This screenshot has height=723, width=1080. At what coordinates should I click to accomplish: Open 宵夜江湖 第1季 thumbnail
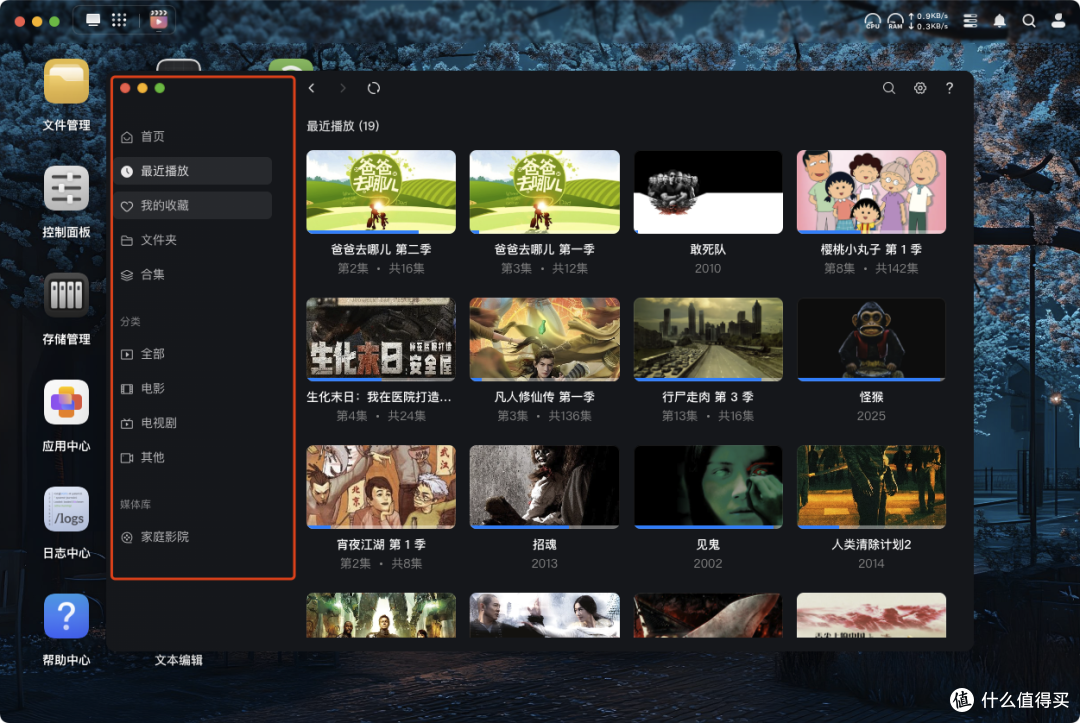tap(381, 487)
